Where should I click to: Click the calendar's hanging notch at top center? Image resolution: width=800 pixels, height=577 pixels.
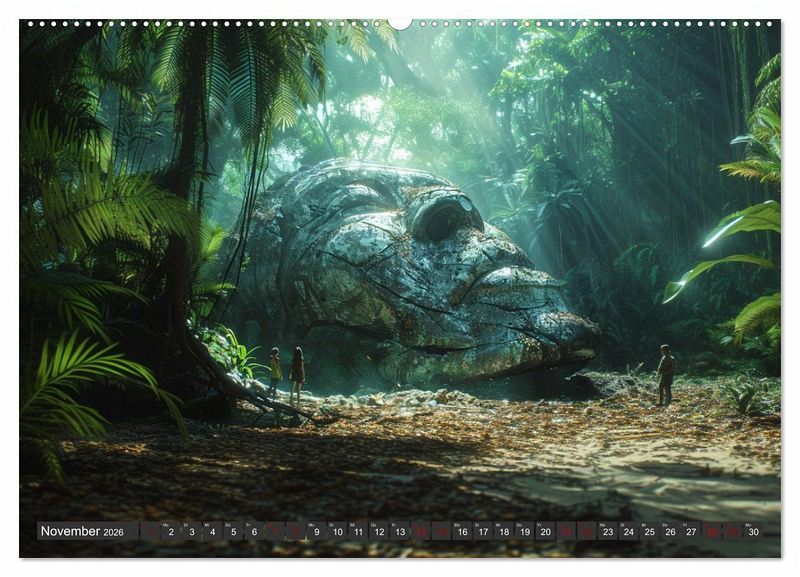[400, 23]
